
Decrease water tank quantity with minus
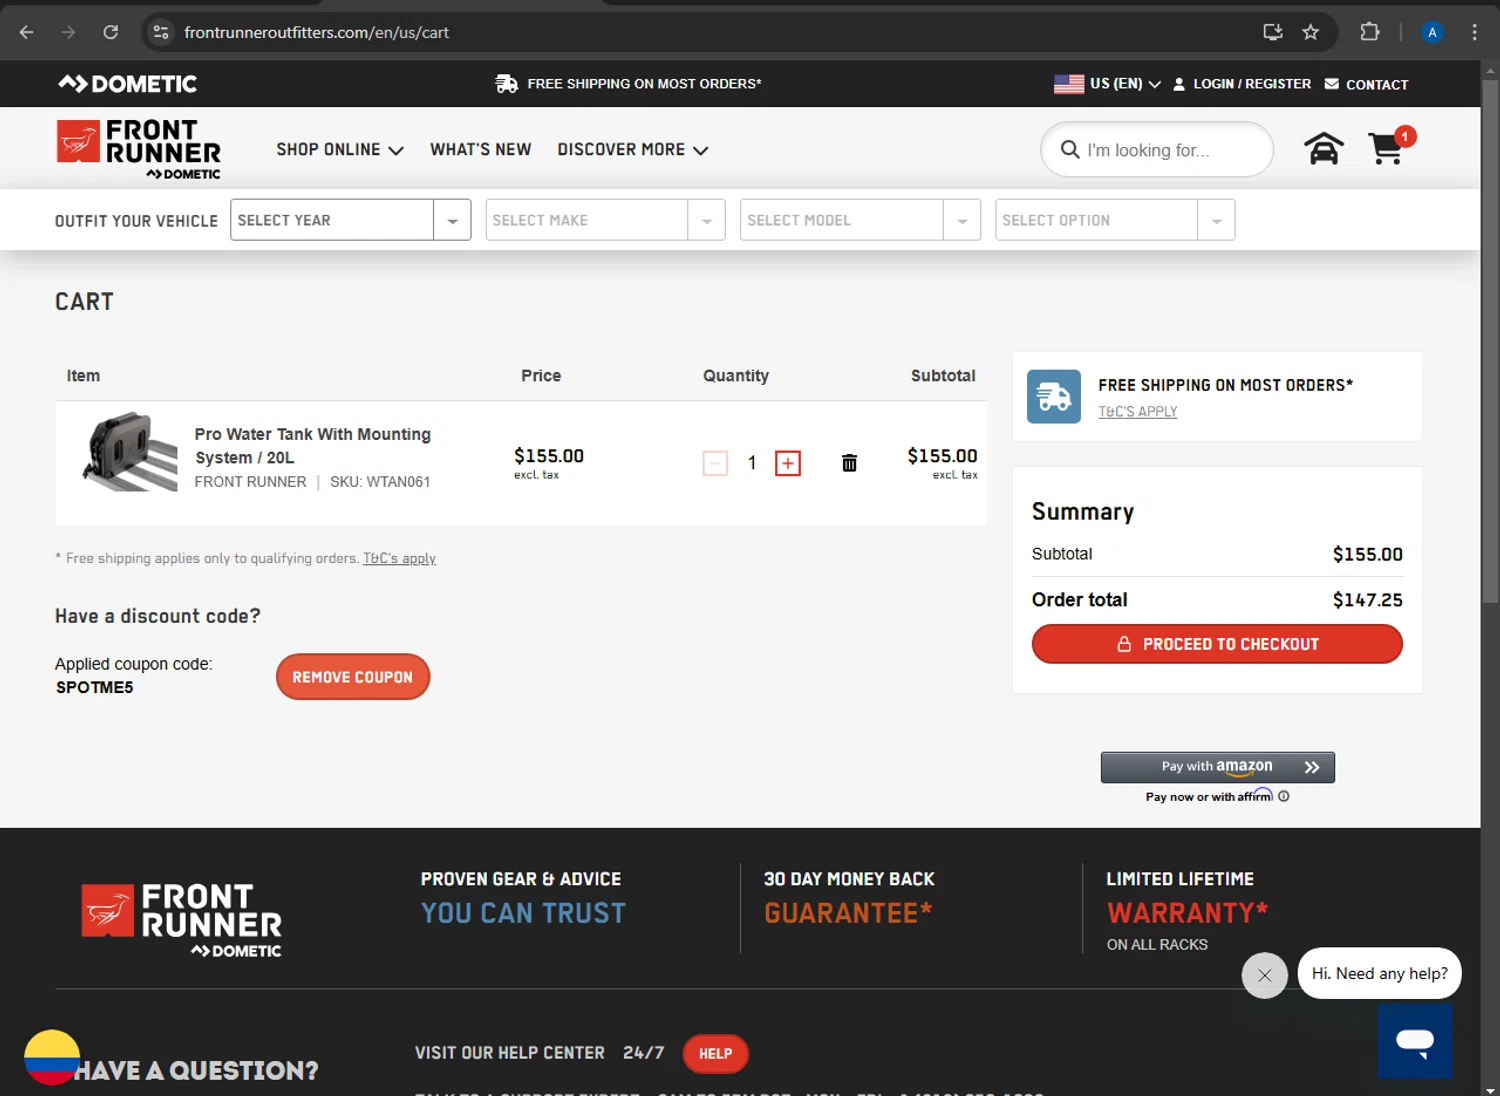click(x=715, y=463)
